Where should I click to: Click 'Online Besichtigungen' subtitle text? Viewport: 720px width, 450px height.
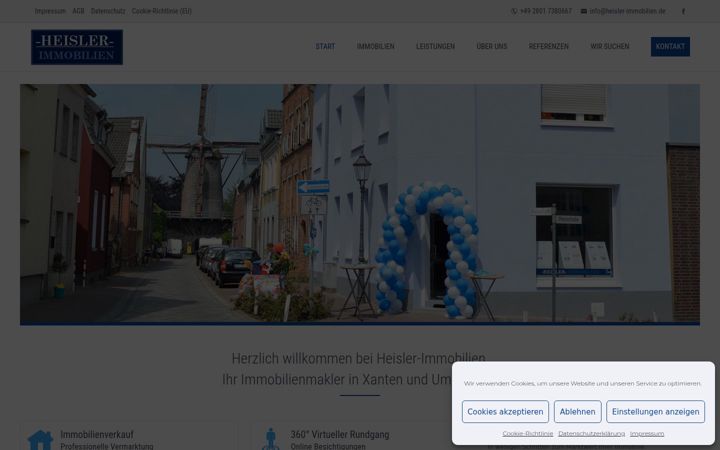[x=328, y=446]
